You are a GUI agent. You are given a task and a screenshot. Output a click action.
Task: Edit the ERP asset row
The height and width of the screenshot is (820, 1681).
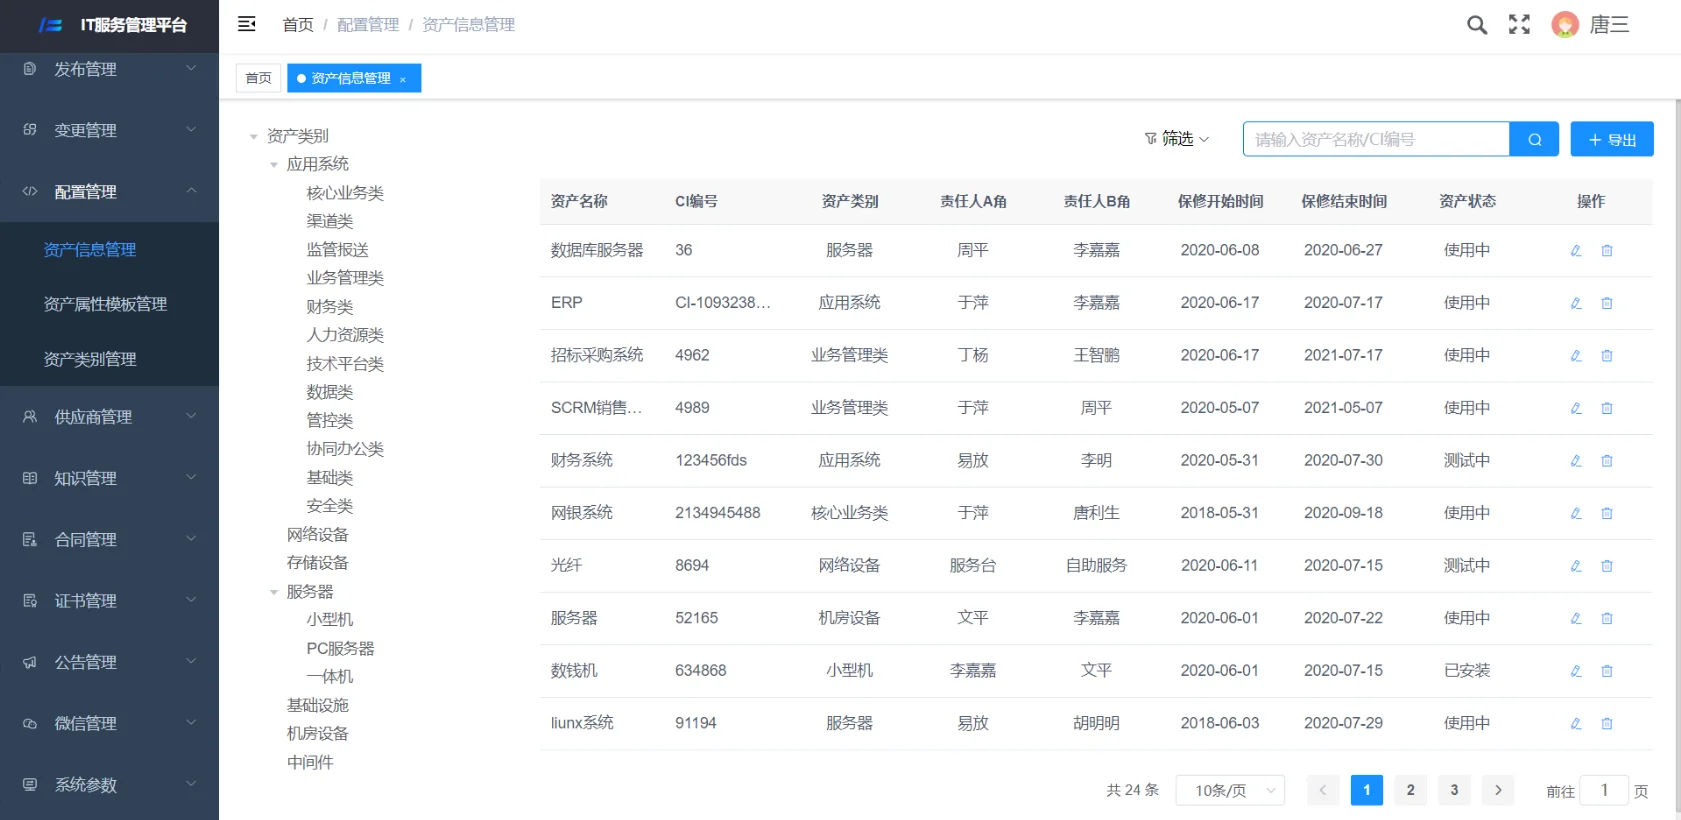coord(1576,303)
